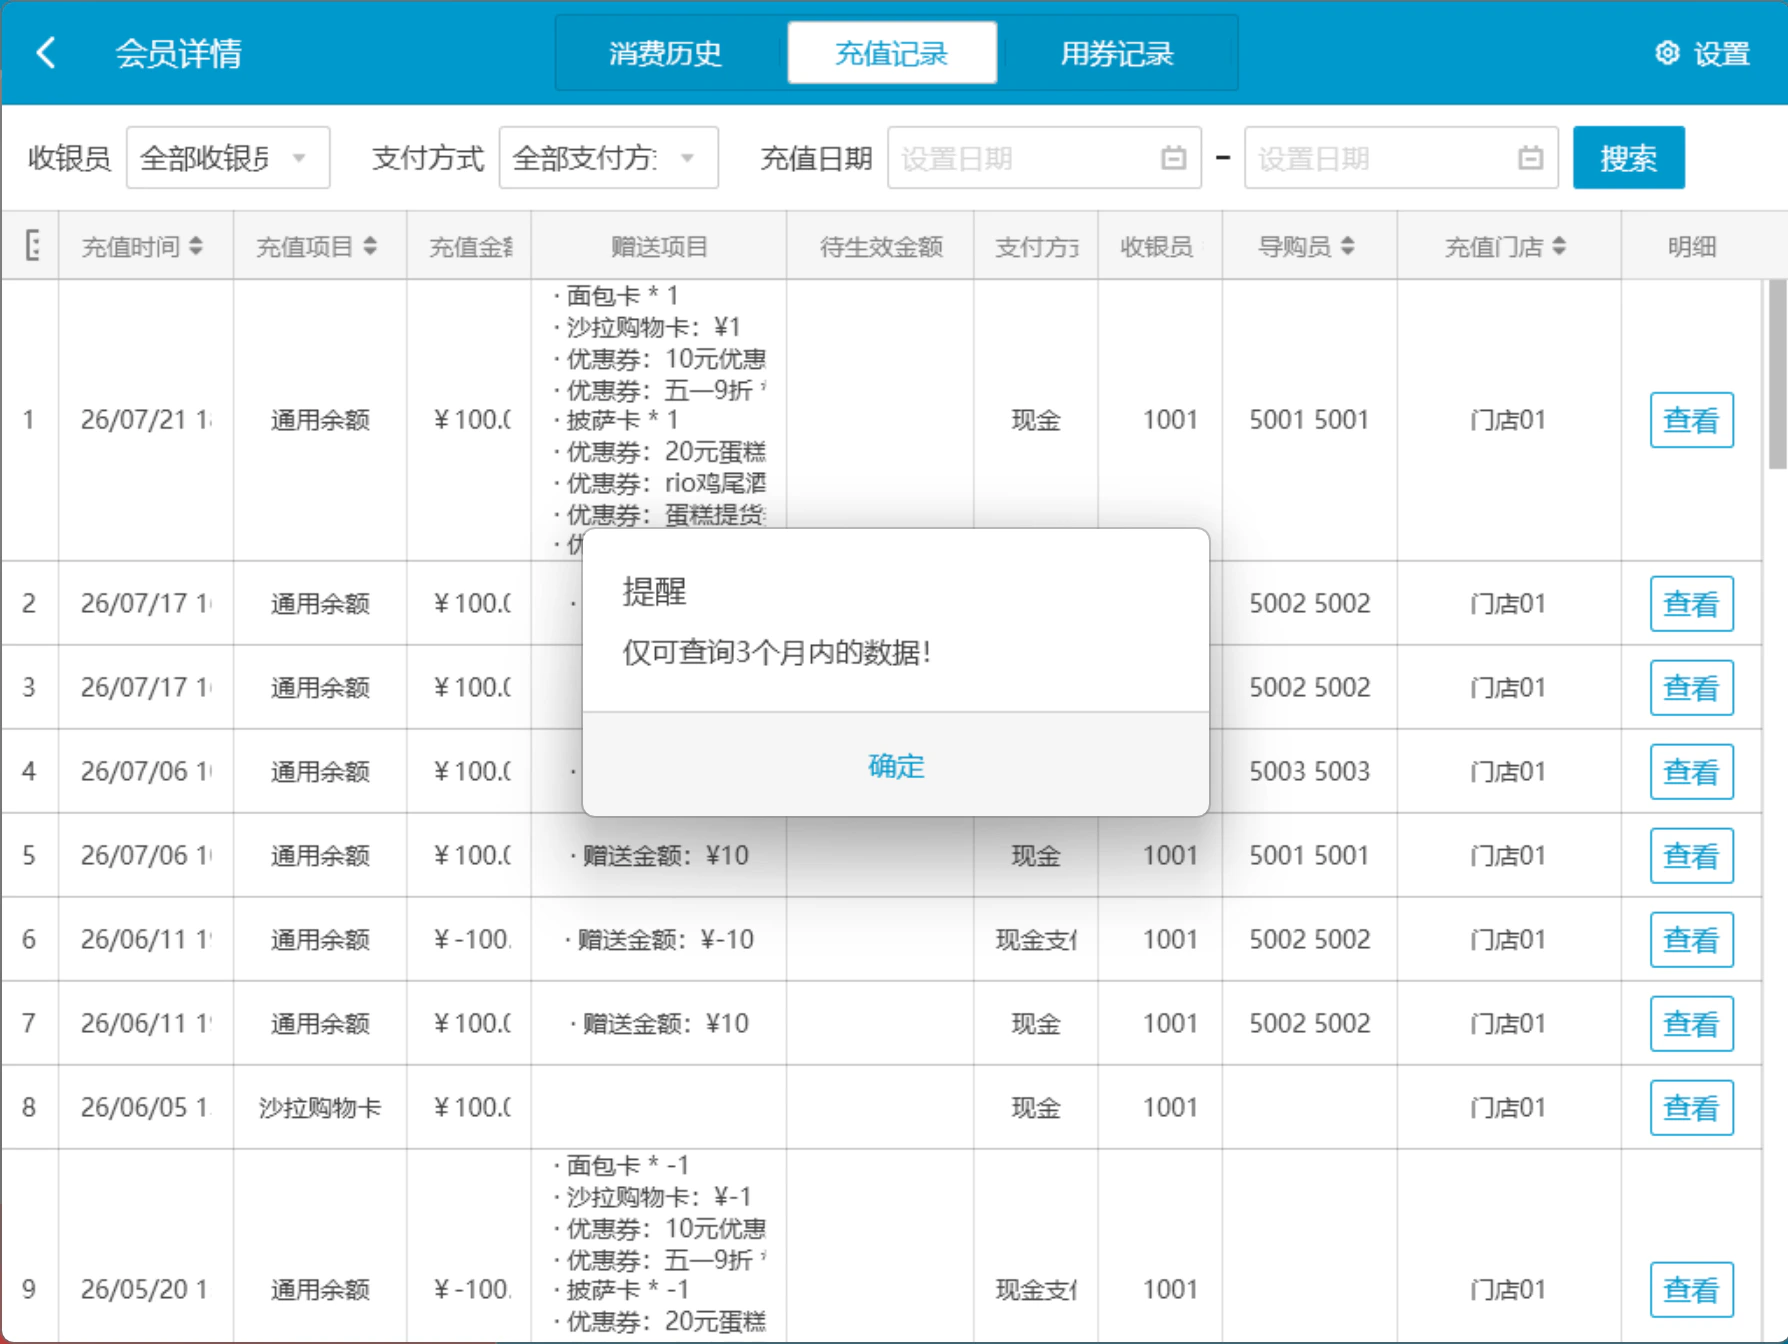The height and width of the screenshot is (1344, 1788).
Task: Click the back arrow icon
Action: pyautogui.click(x=46, y=53)
